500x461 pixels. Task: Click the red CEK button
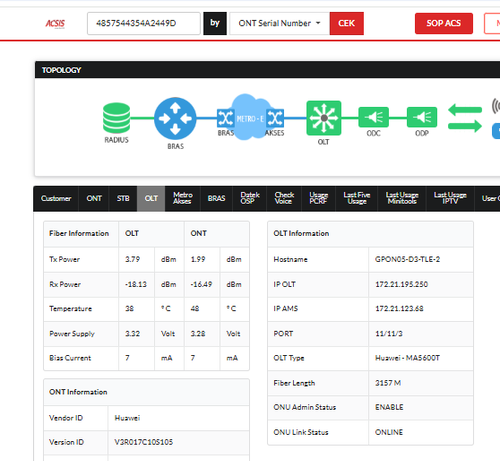347,23
